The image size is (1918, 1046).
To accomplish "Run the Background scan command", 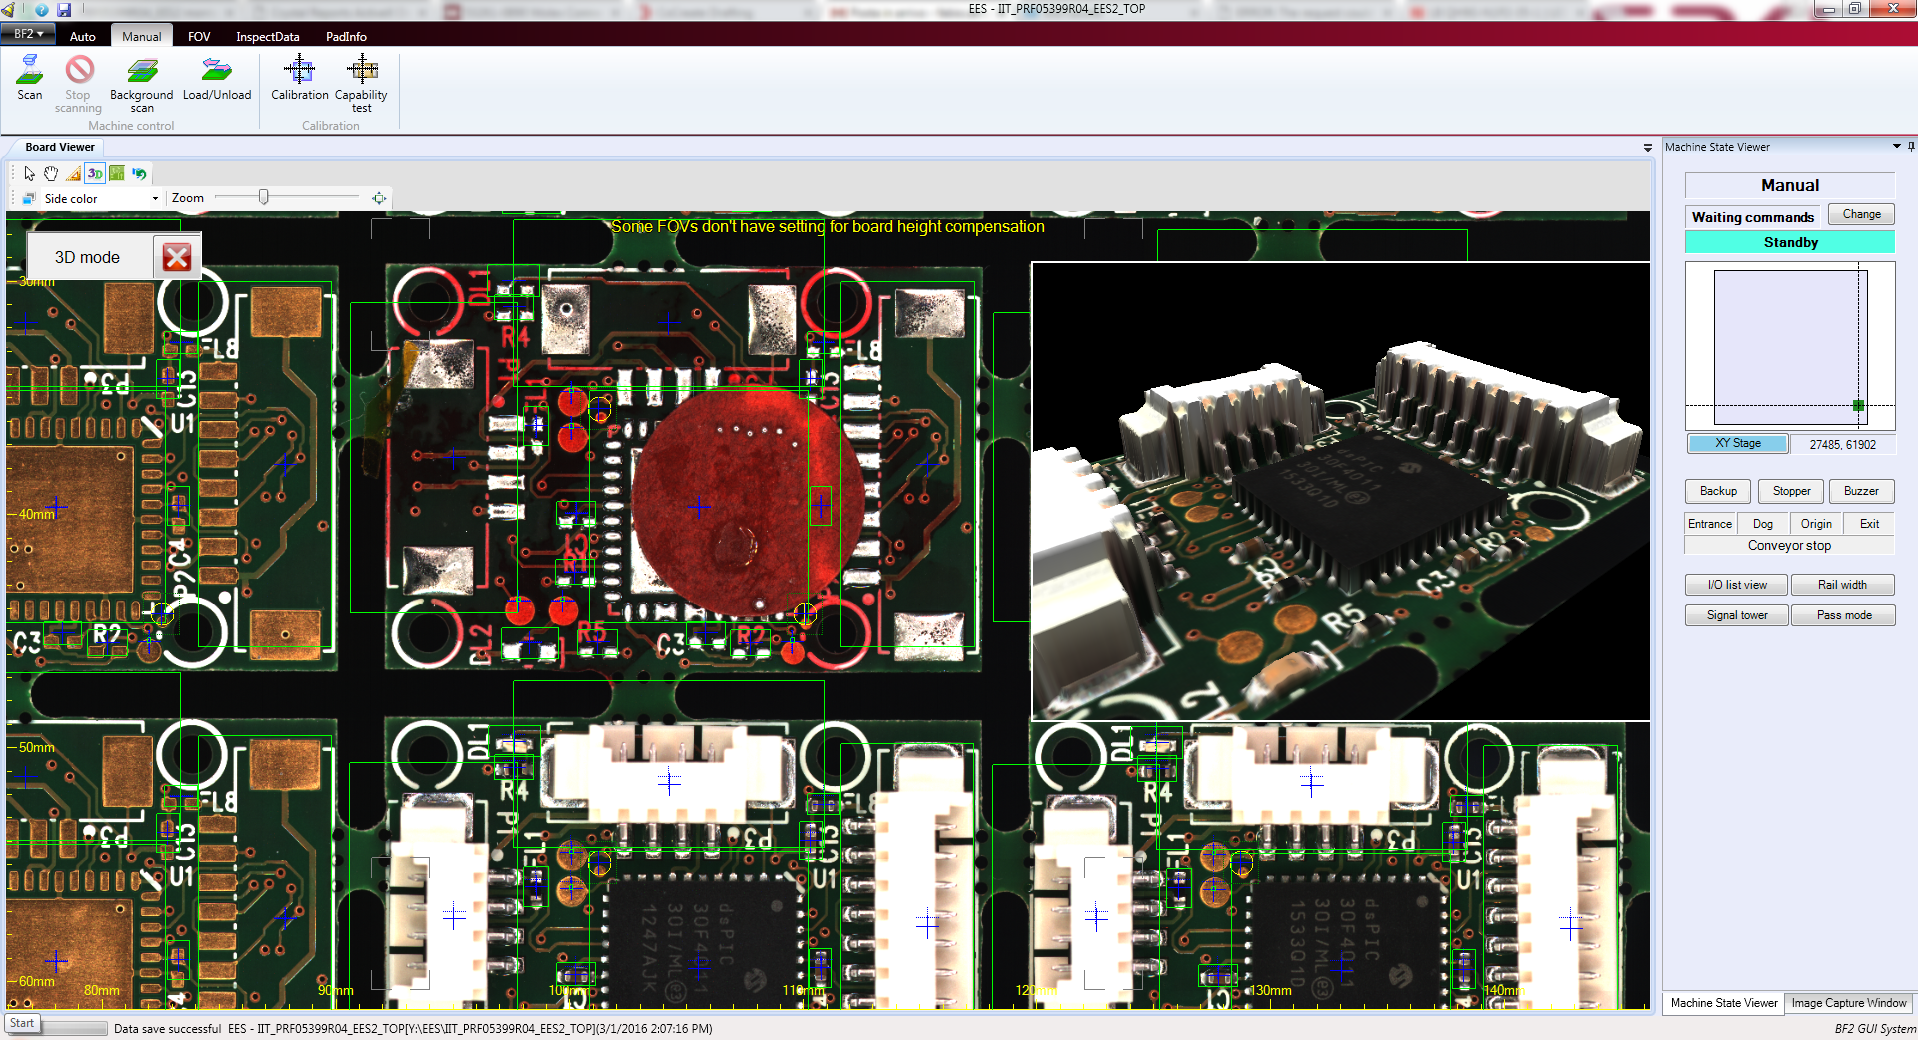I will pyautogui.click(x=142, y=84).
